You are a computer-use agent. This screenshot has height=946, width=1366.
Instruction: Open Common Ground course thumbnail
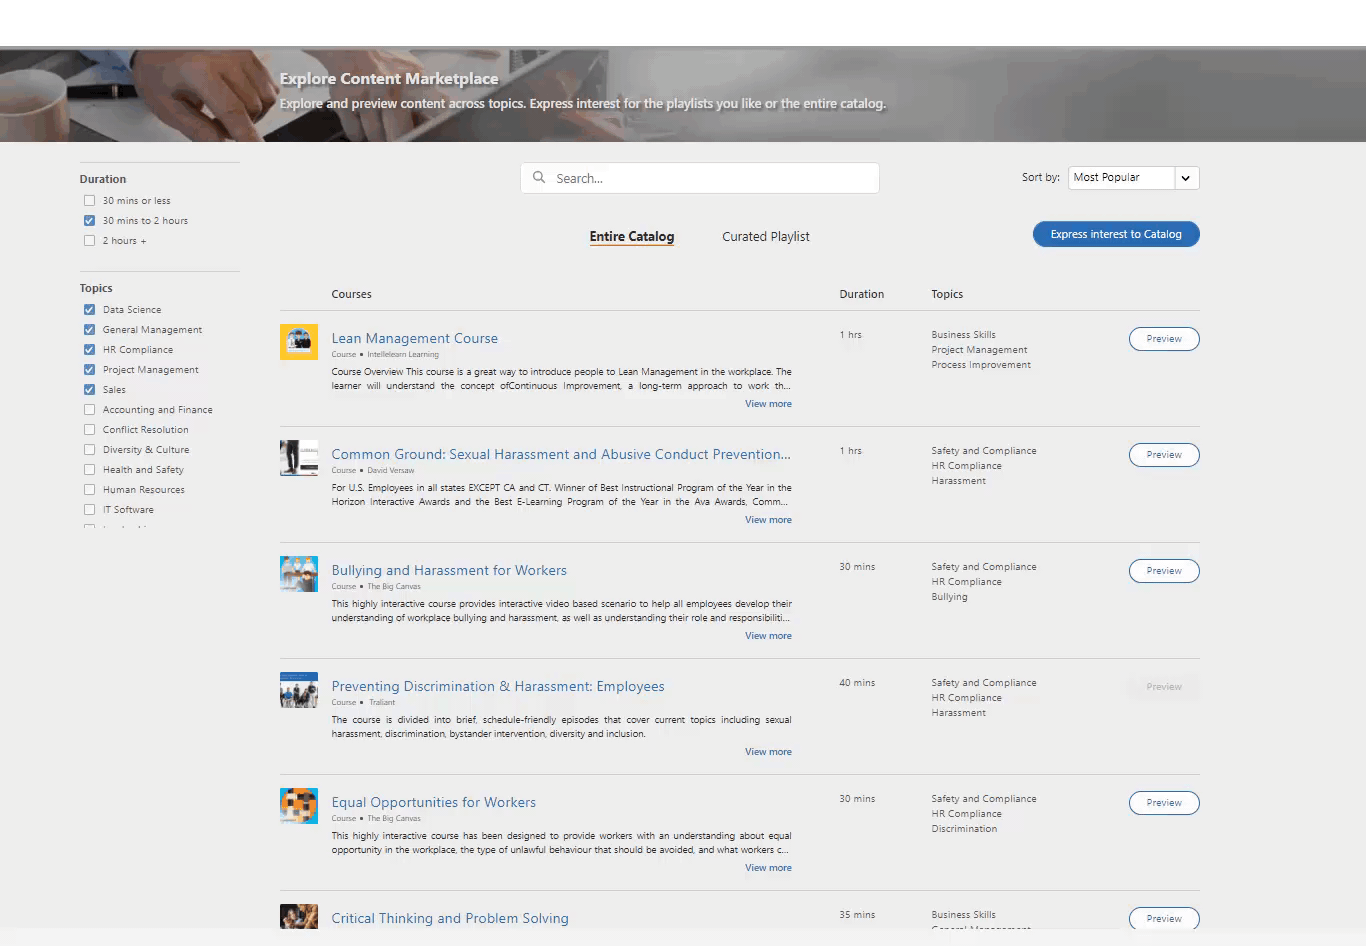299,458
